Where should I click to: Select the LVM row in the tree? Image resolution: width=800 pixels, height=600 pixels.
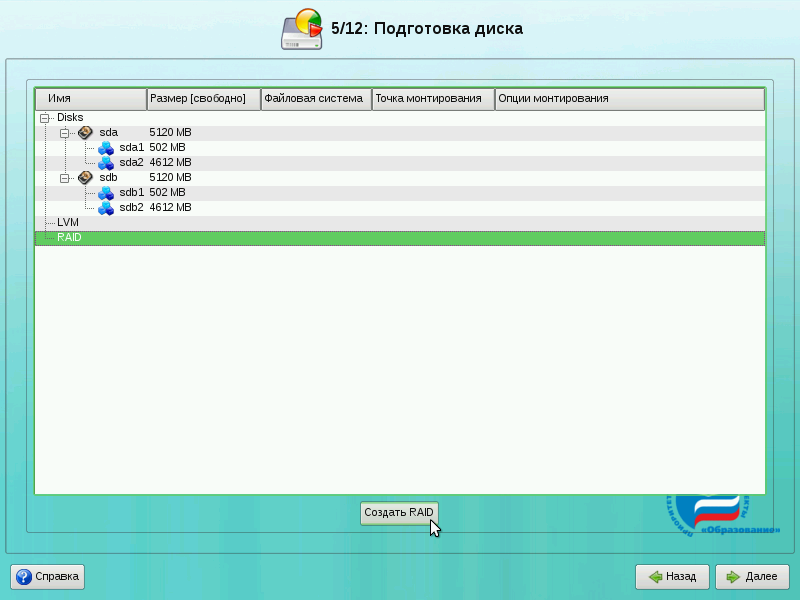tap(68, 222)
